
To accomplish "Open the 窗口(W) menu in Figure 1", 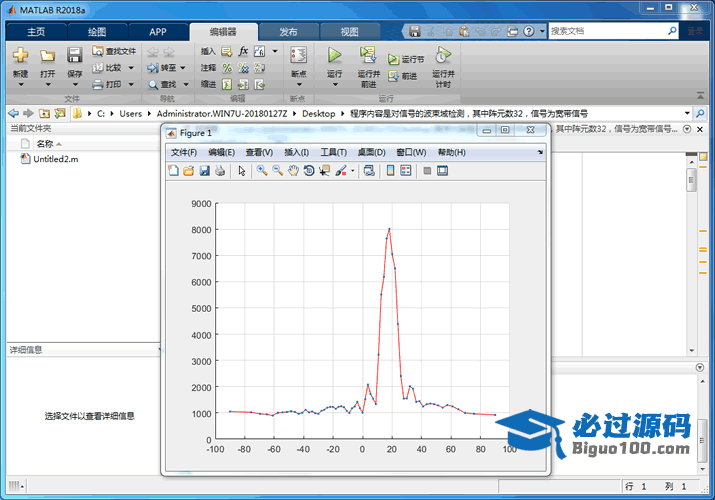I will (411, 152).
